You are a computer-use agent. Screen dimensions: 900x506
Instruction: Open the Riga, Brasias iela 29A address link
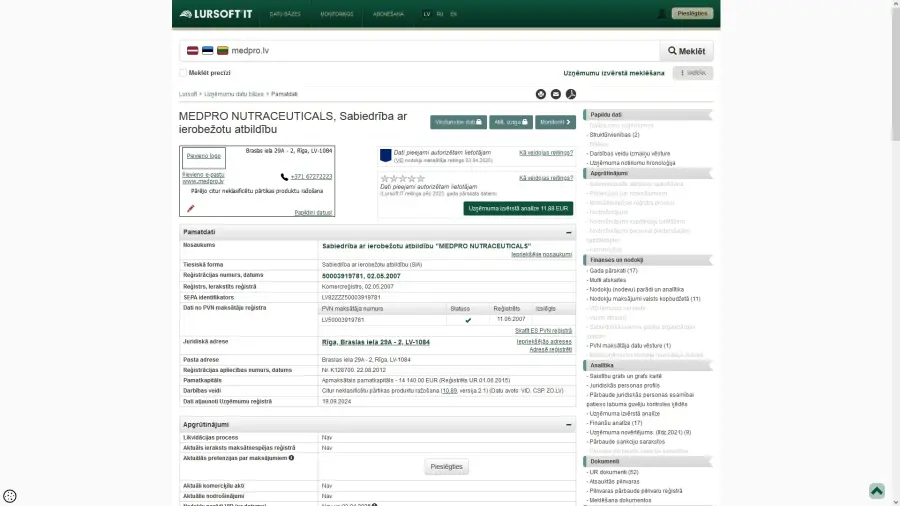tap(375, 342)
